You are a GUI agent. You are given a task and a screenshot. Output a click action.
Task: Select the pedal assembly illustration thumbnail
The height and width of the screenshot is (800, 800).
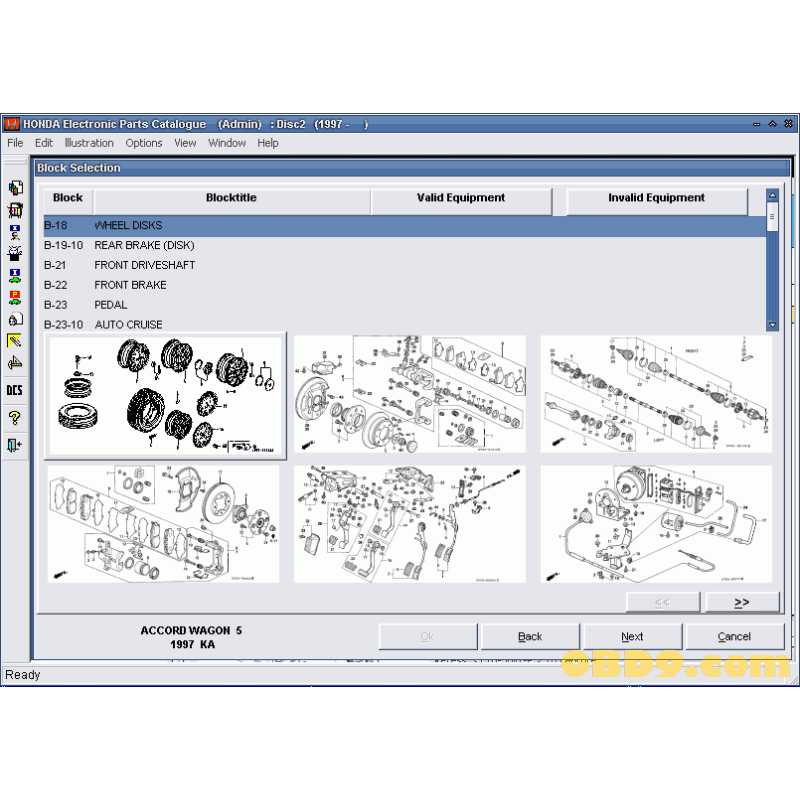410,523
